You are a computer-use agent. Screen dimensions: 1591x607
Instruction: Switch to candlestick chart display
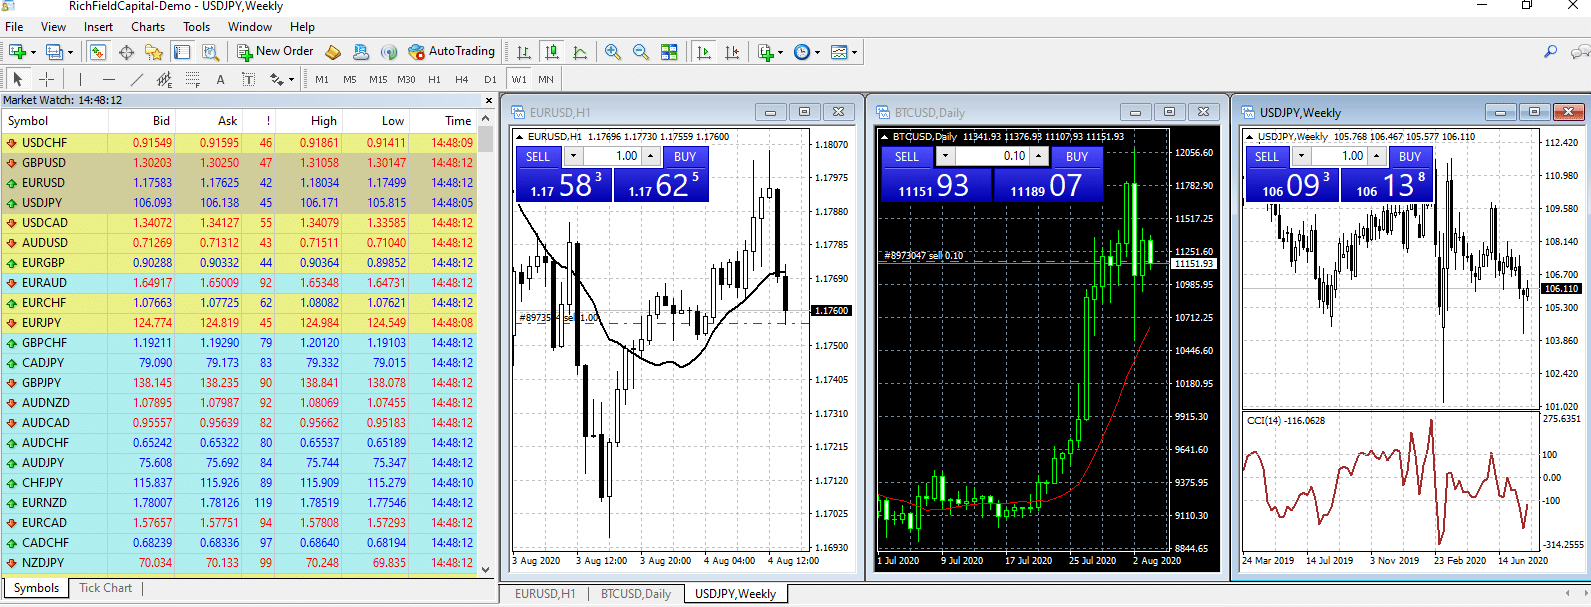coord(551,52)
